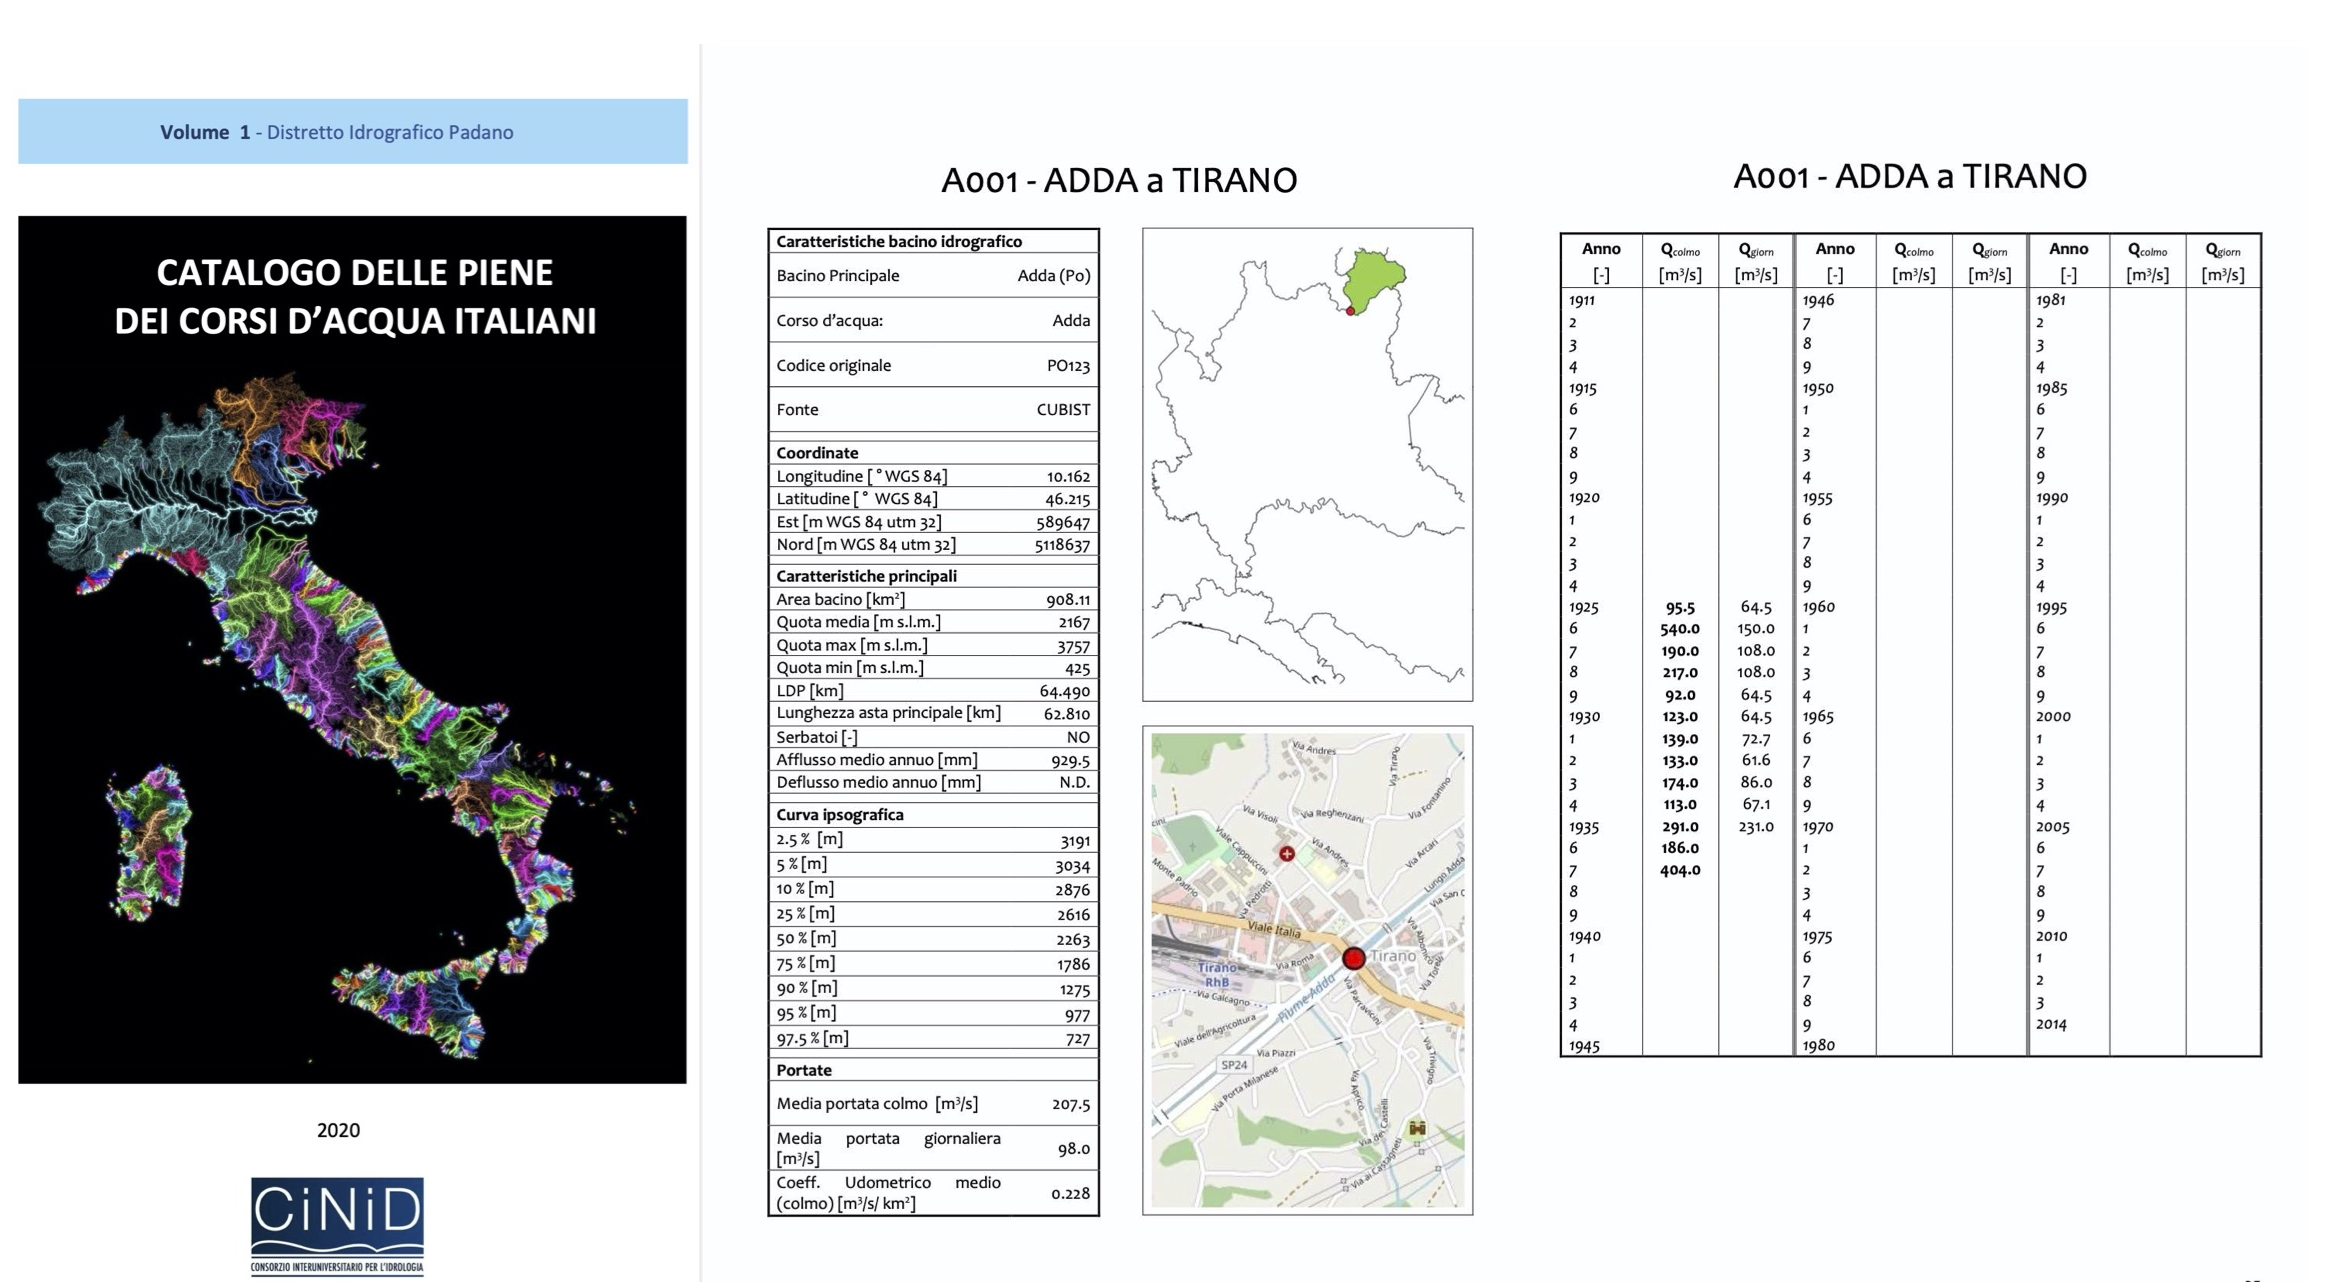Select the 'CUBIST' source value
2334x1282 pixels.
coord(1063,409)
